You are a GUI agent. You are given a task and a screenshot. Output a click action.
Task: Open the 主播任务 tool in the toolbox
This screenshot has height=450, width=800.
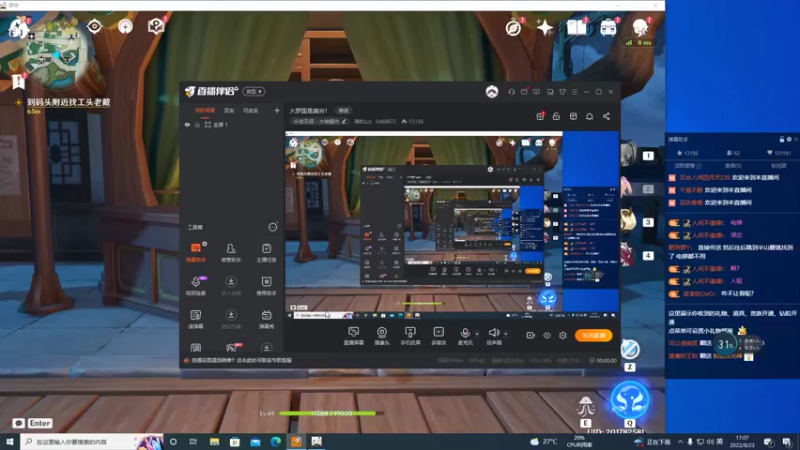(266, 252)
